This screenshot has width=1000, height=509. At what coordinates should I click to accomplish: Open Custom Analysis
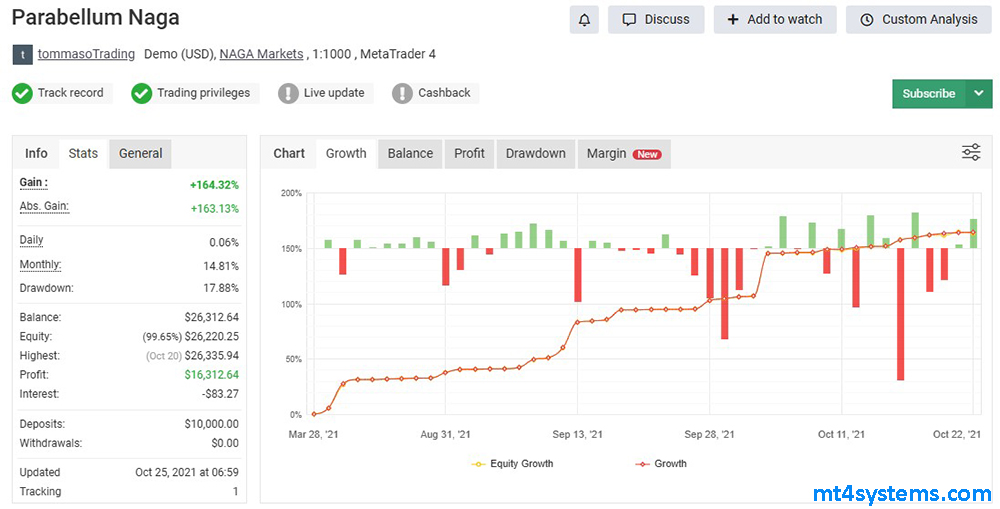coord(918,19)
